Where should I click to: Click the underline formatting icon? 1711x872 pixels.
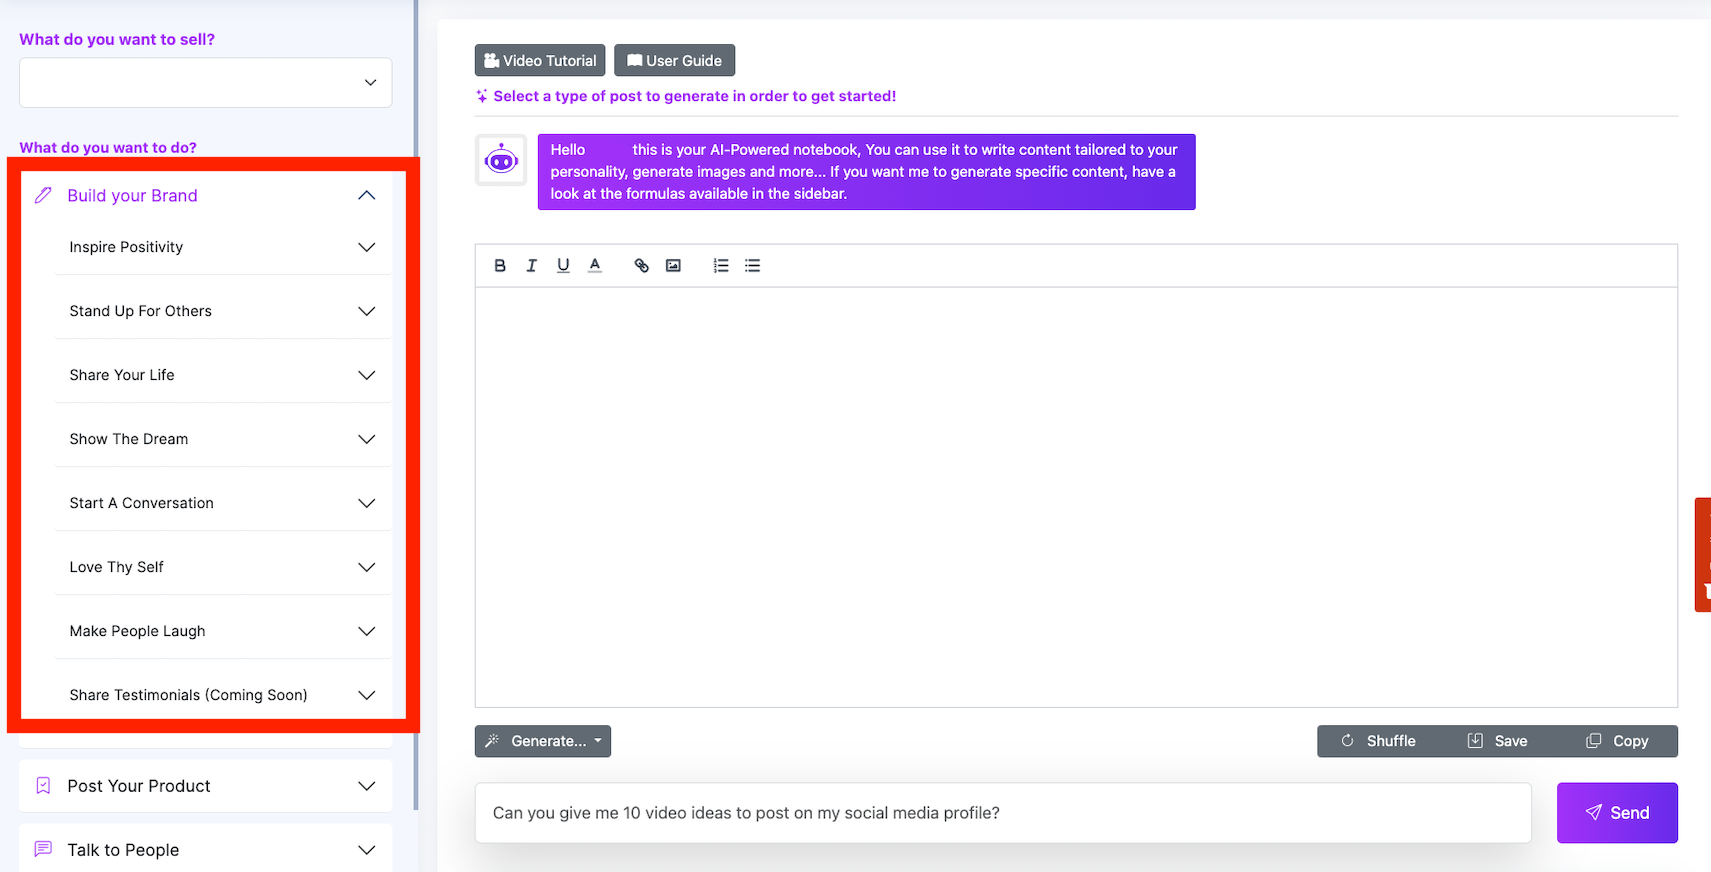tap(563, 266)
